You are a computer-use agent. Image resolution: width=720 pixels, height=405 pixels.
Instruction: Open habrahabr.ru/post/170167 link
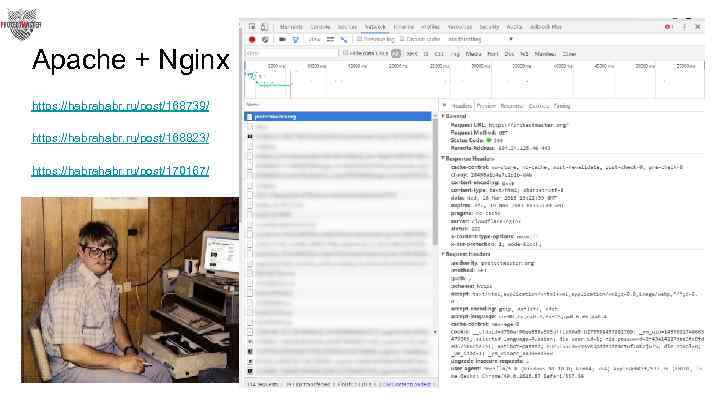pos(120,171)
